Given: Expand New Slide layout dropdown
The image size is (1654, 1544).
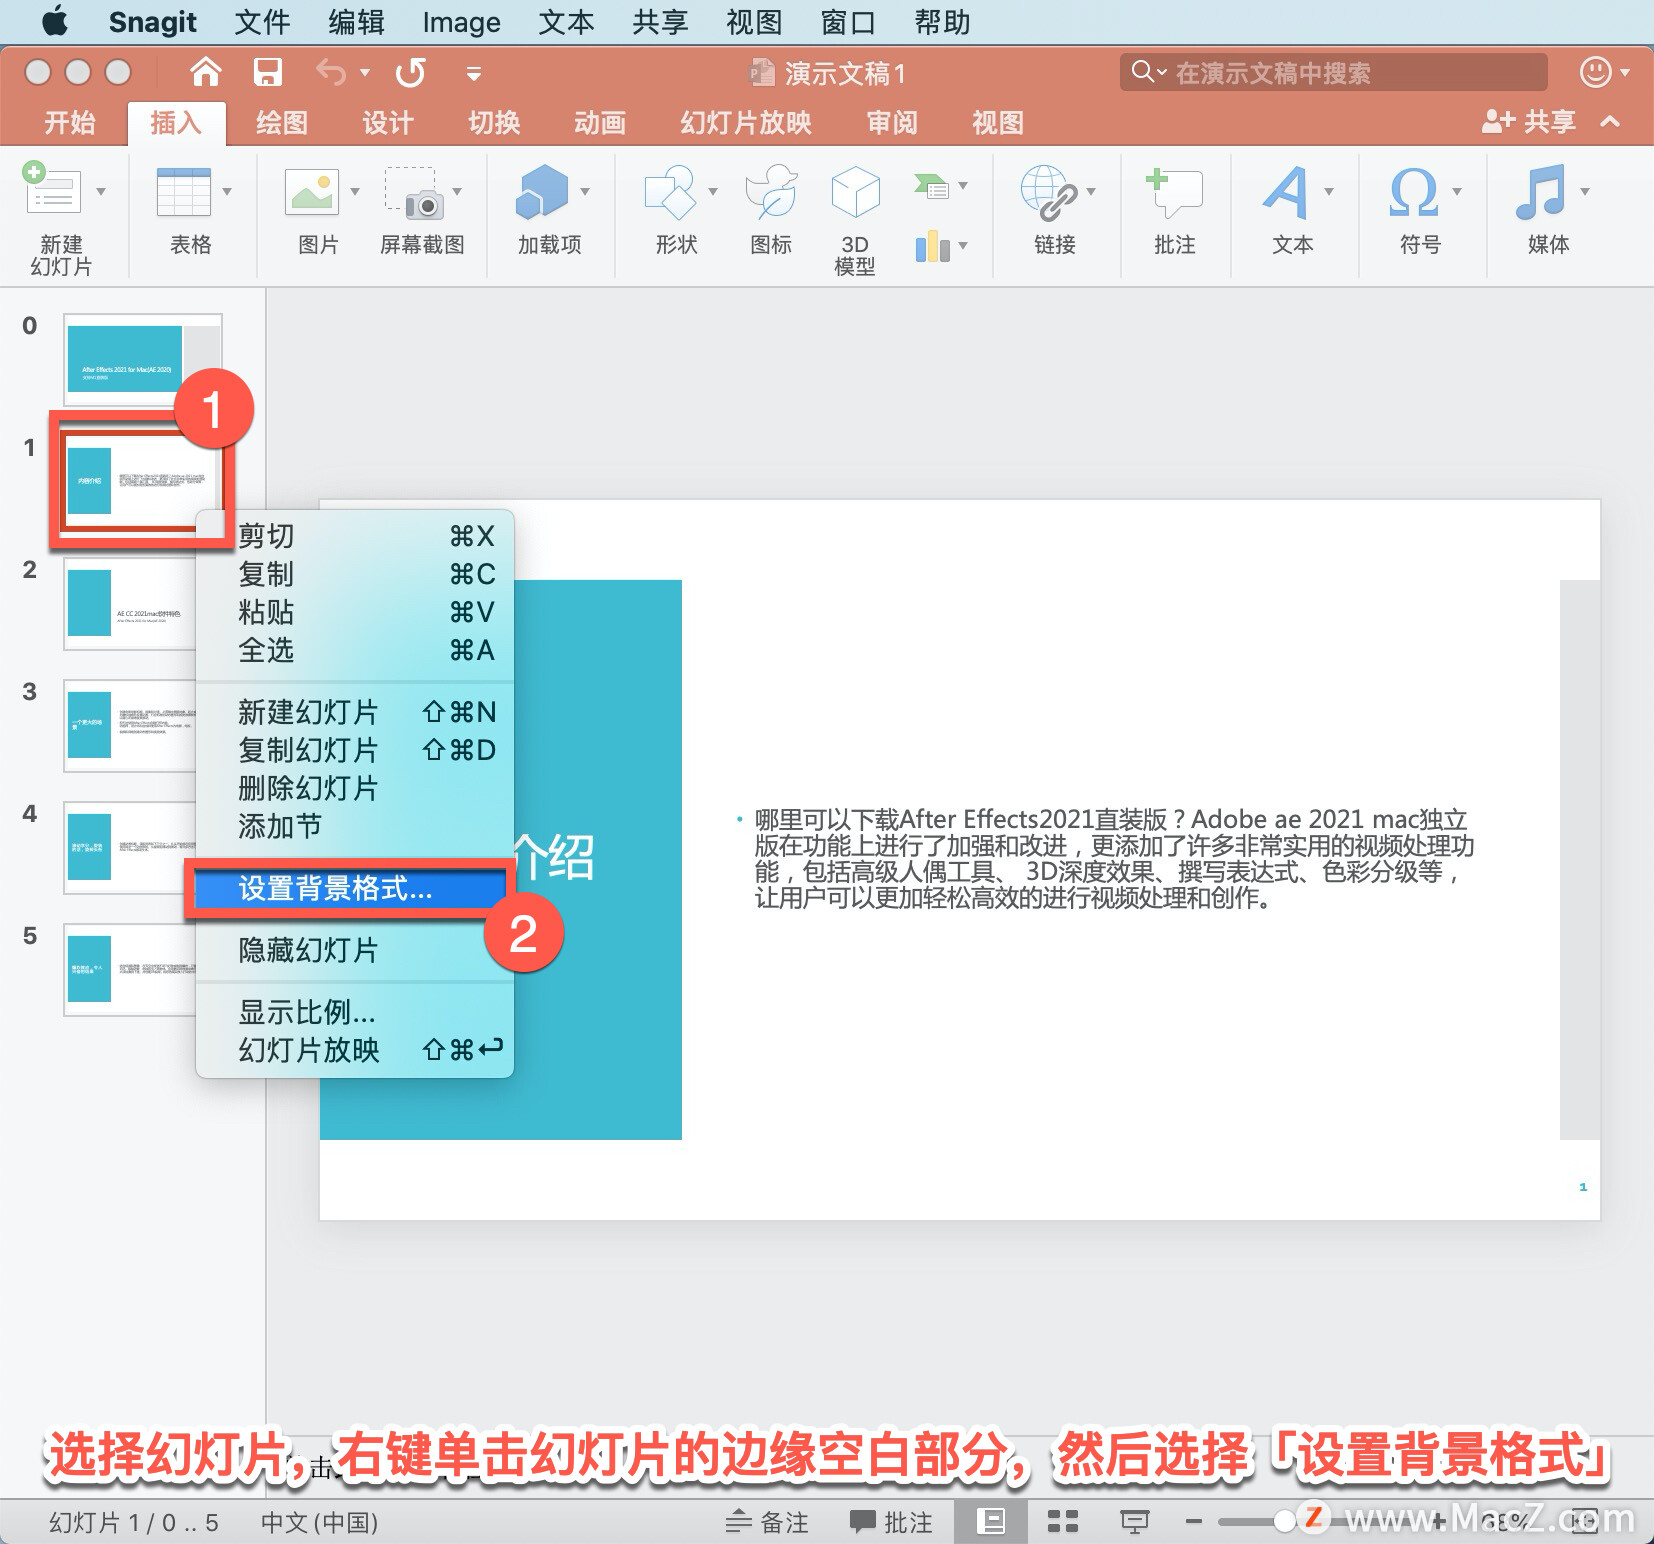Looking at the screenshot, I should pyautogui.click(x=100, y=191).
